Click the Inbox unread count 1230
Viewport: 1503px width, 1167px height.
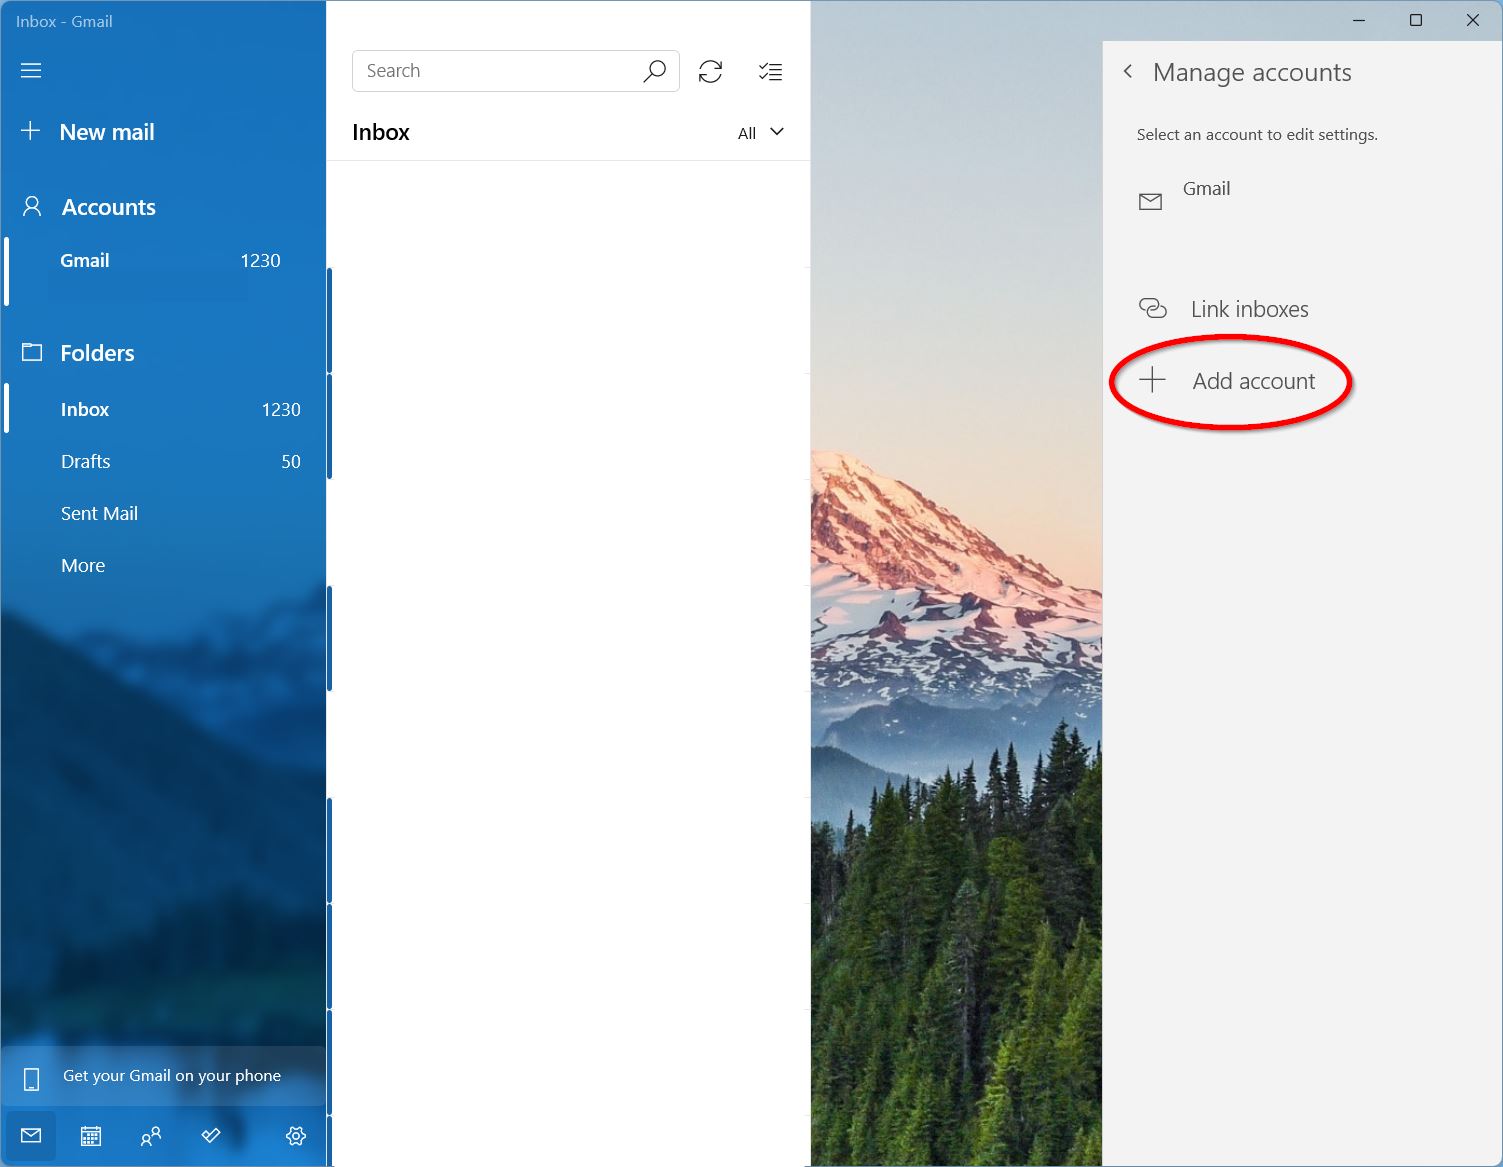pos(281,409)
